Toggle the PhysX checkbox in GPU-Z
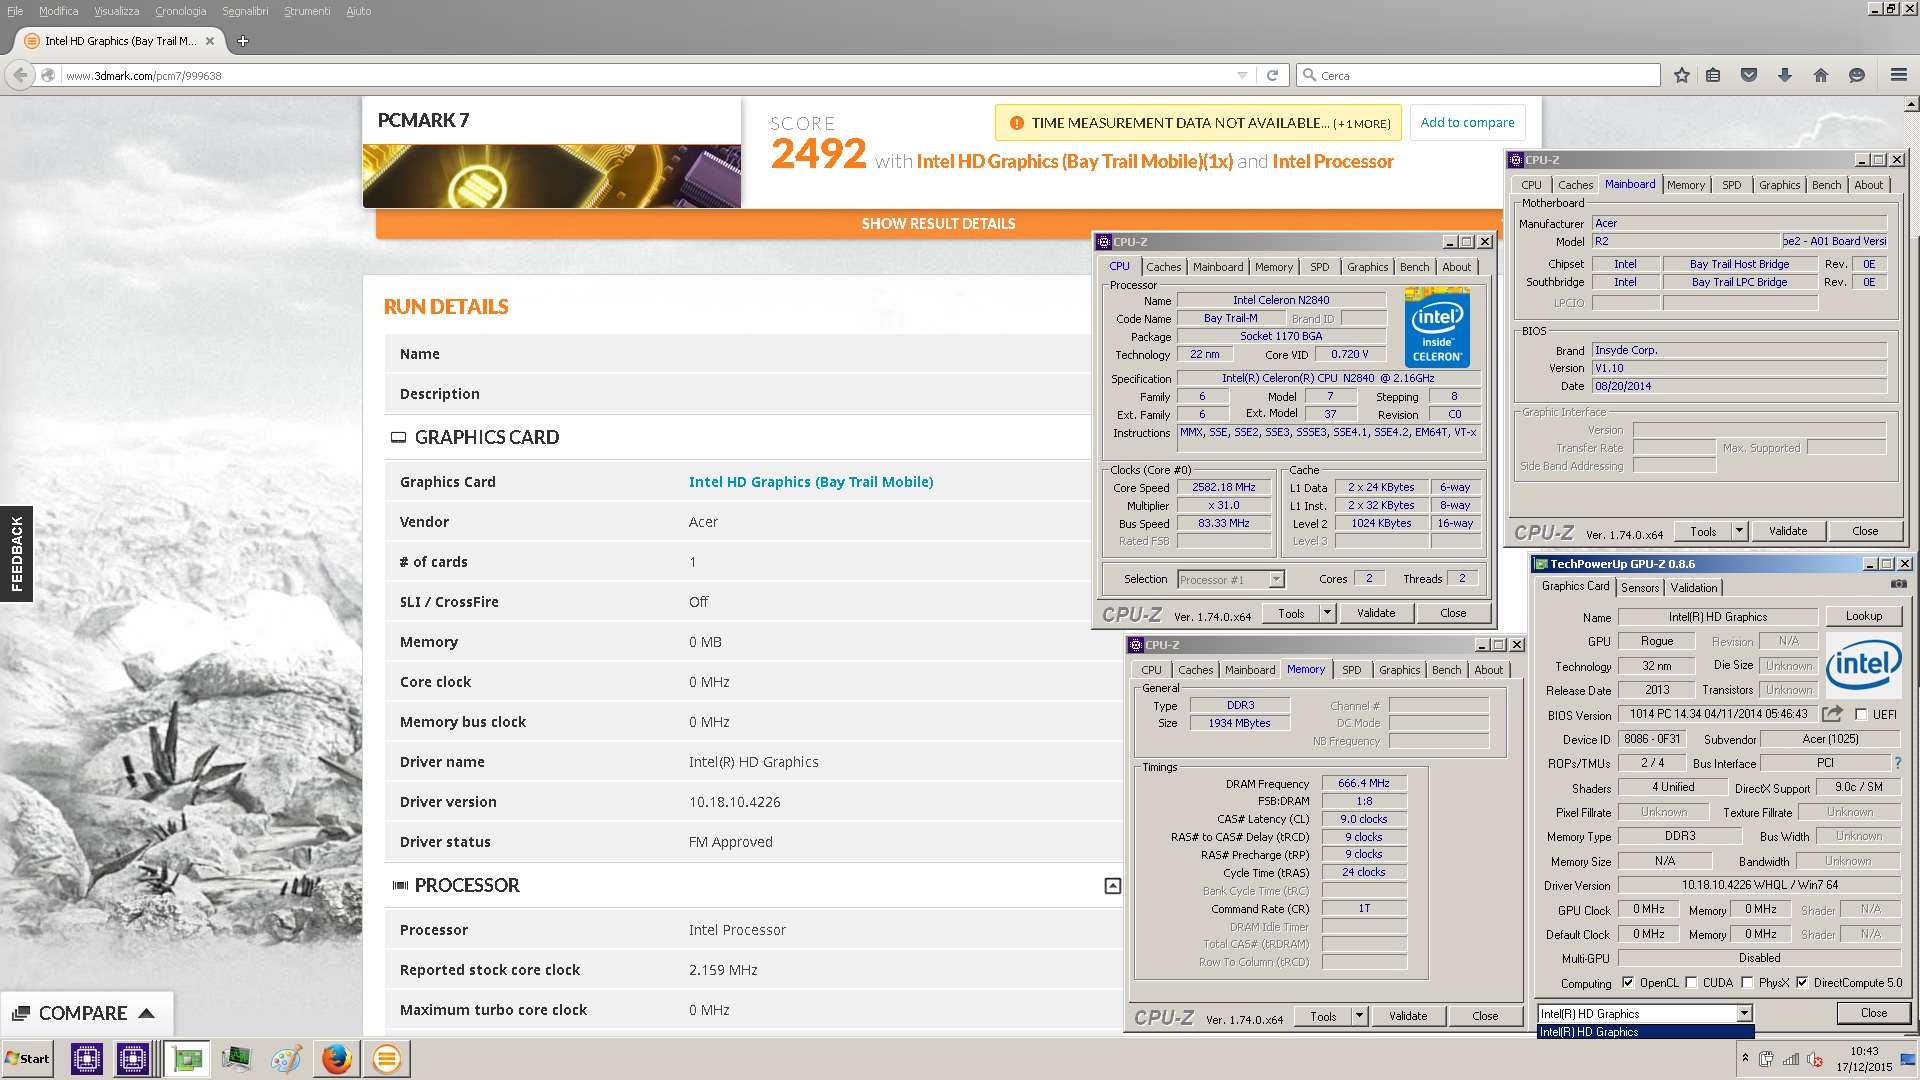The height and width of the screenshot is (1080, 1920). click(x=1747, y=982)
